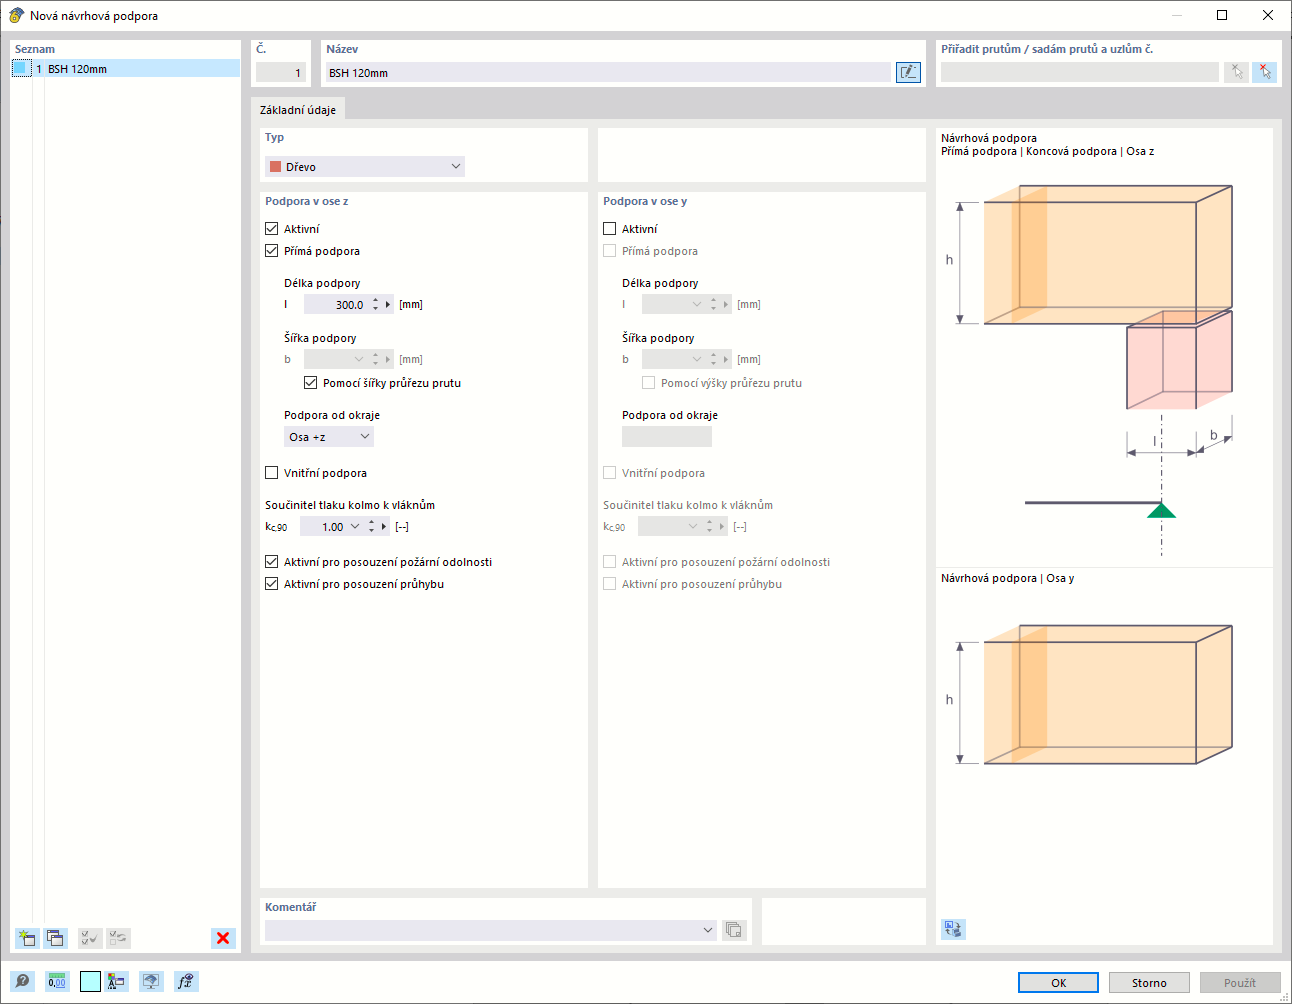The image size is (1292, 1004).
Task: Delete the selected entry with the red X
Action: tap(223, 938)
